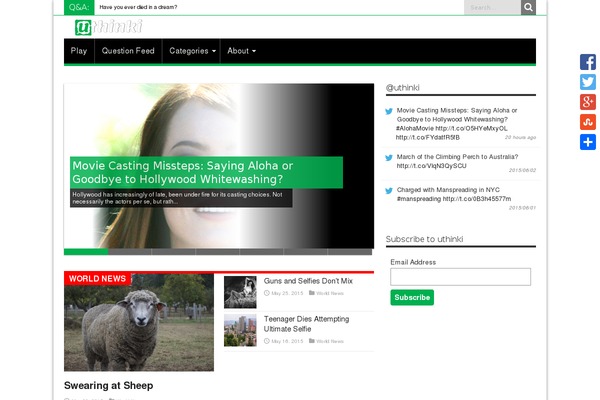The height and width of the screenshot is (400, 600).
Task: Jump to the last slider segment
Action: click(x=350, y=252)
